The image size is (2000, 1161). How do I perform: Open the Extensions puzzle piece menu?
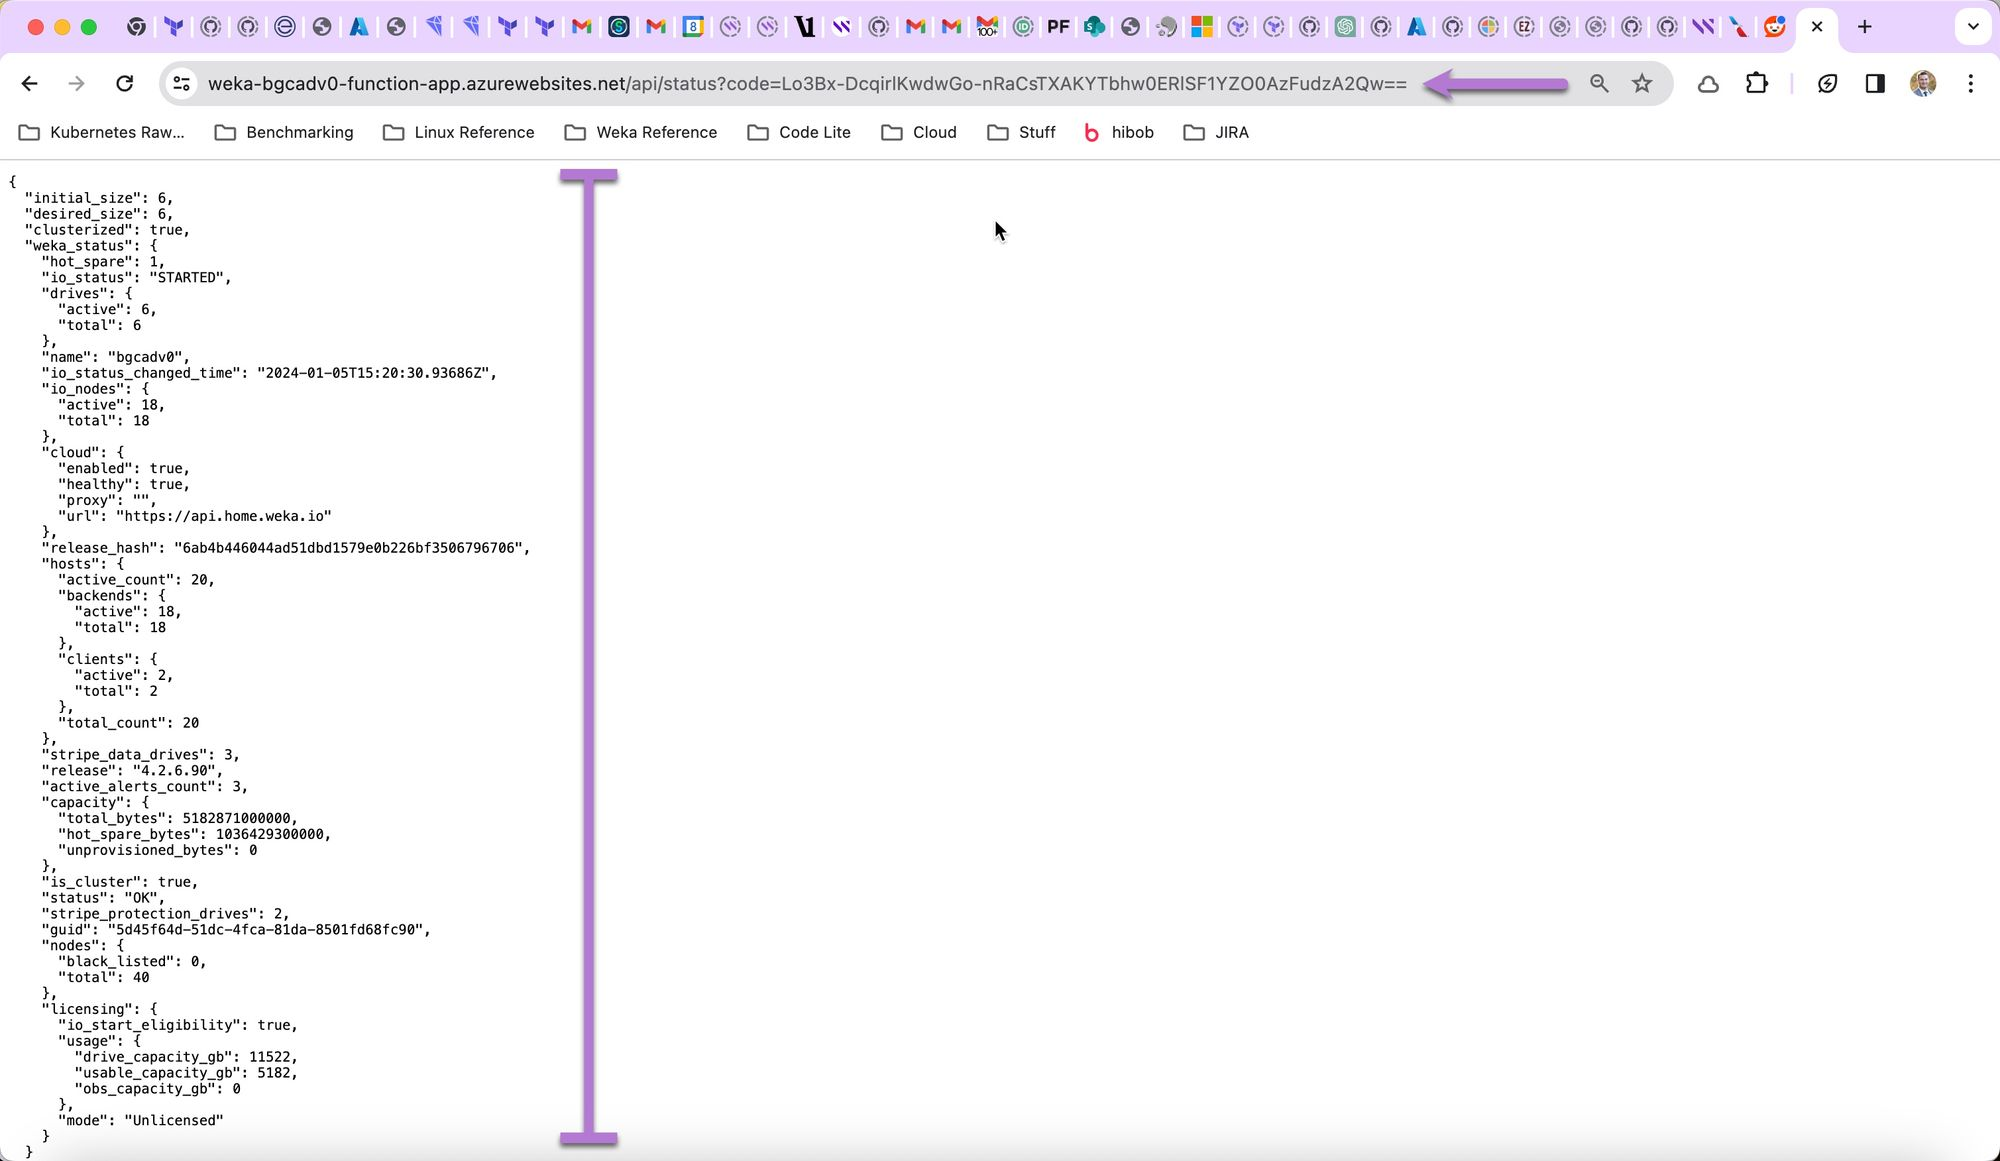coord(1756,84)
